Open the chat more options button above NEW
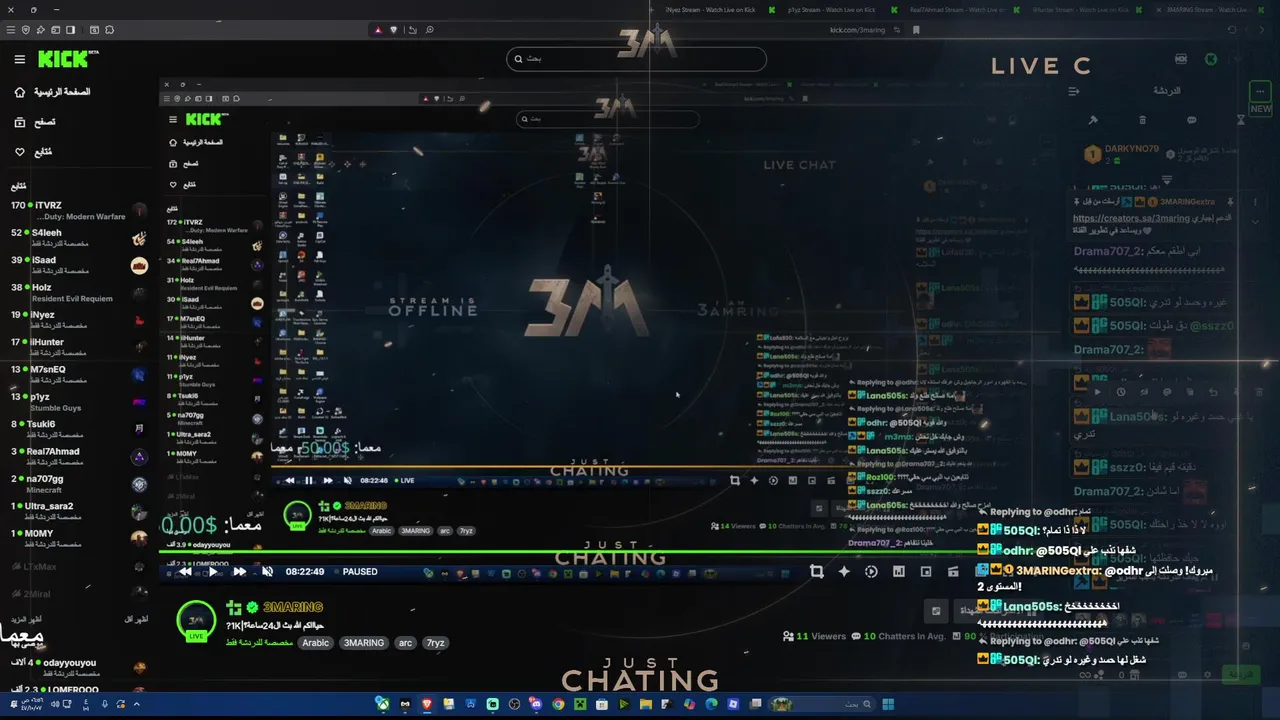Viewport: 1280px width, 720px height. pos(1260,90)
